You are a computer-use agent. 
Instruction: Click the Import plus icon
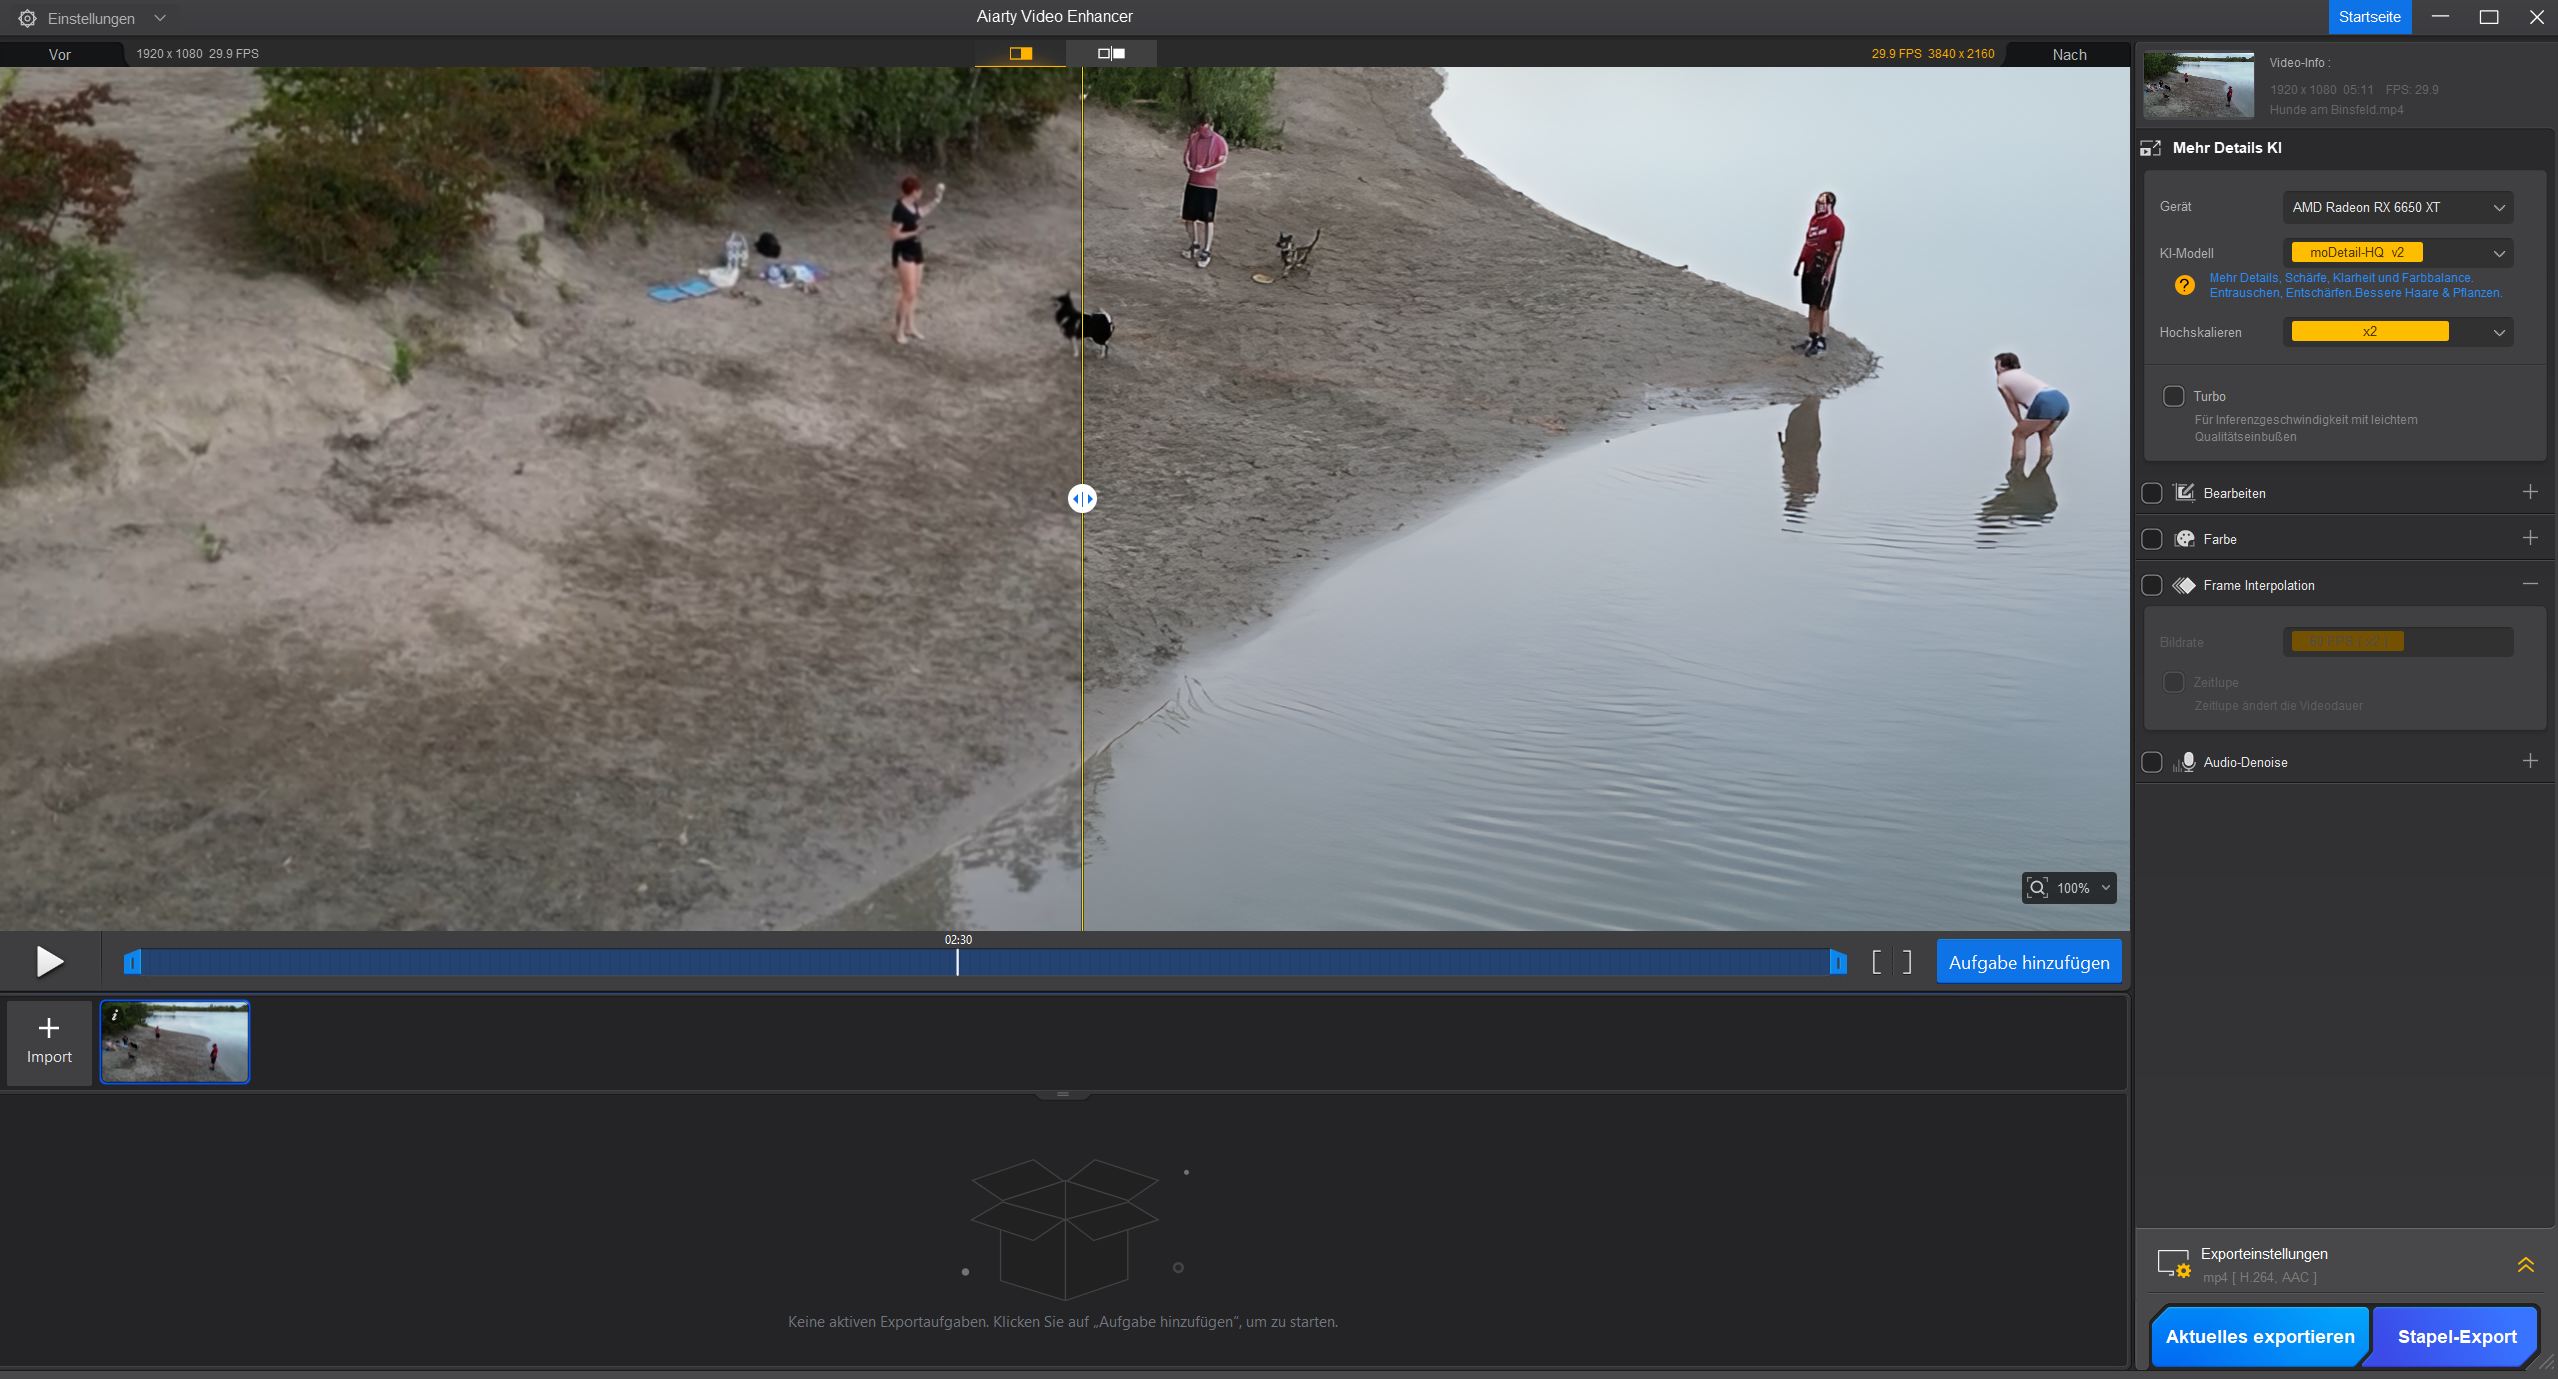tap(49, 1029)
